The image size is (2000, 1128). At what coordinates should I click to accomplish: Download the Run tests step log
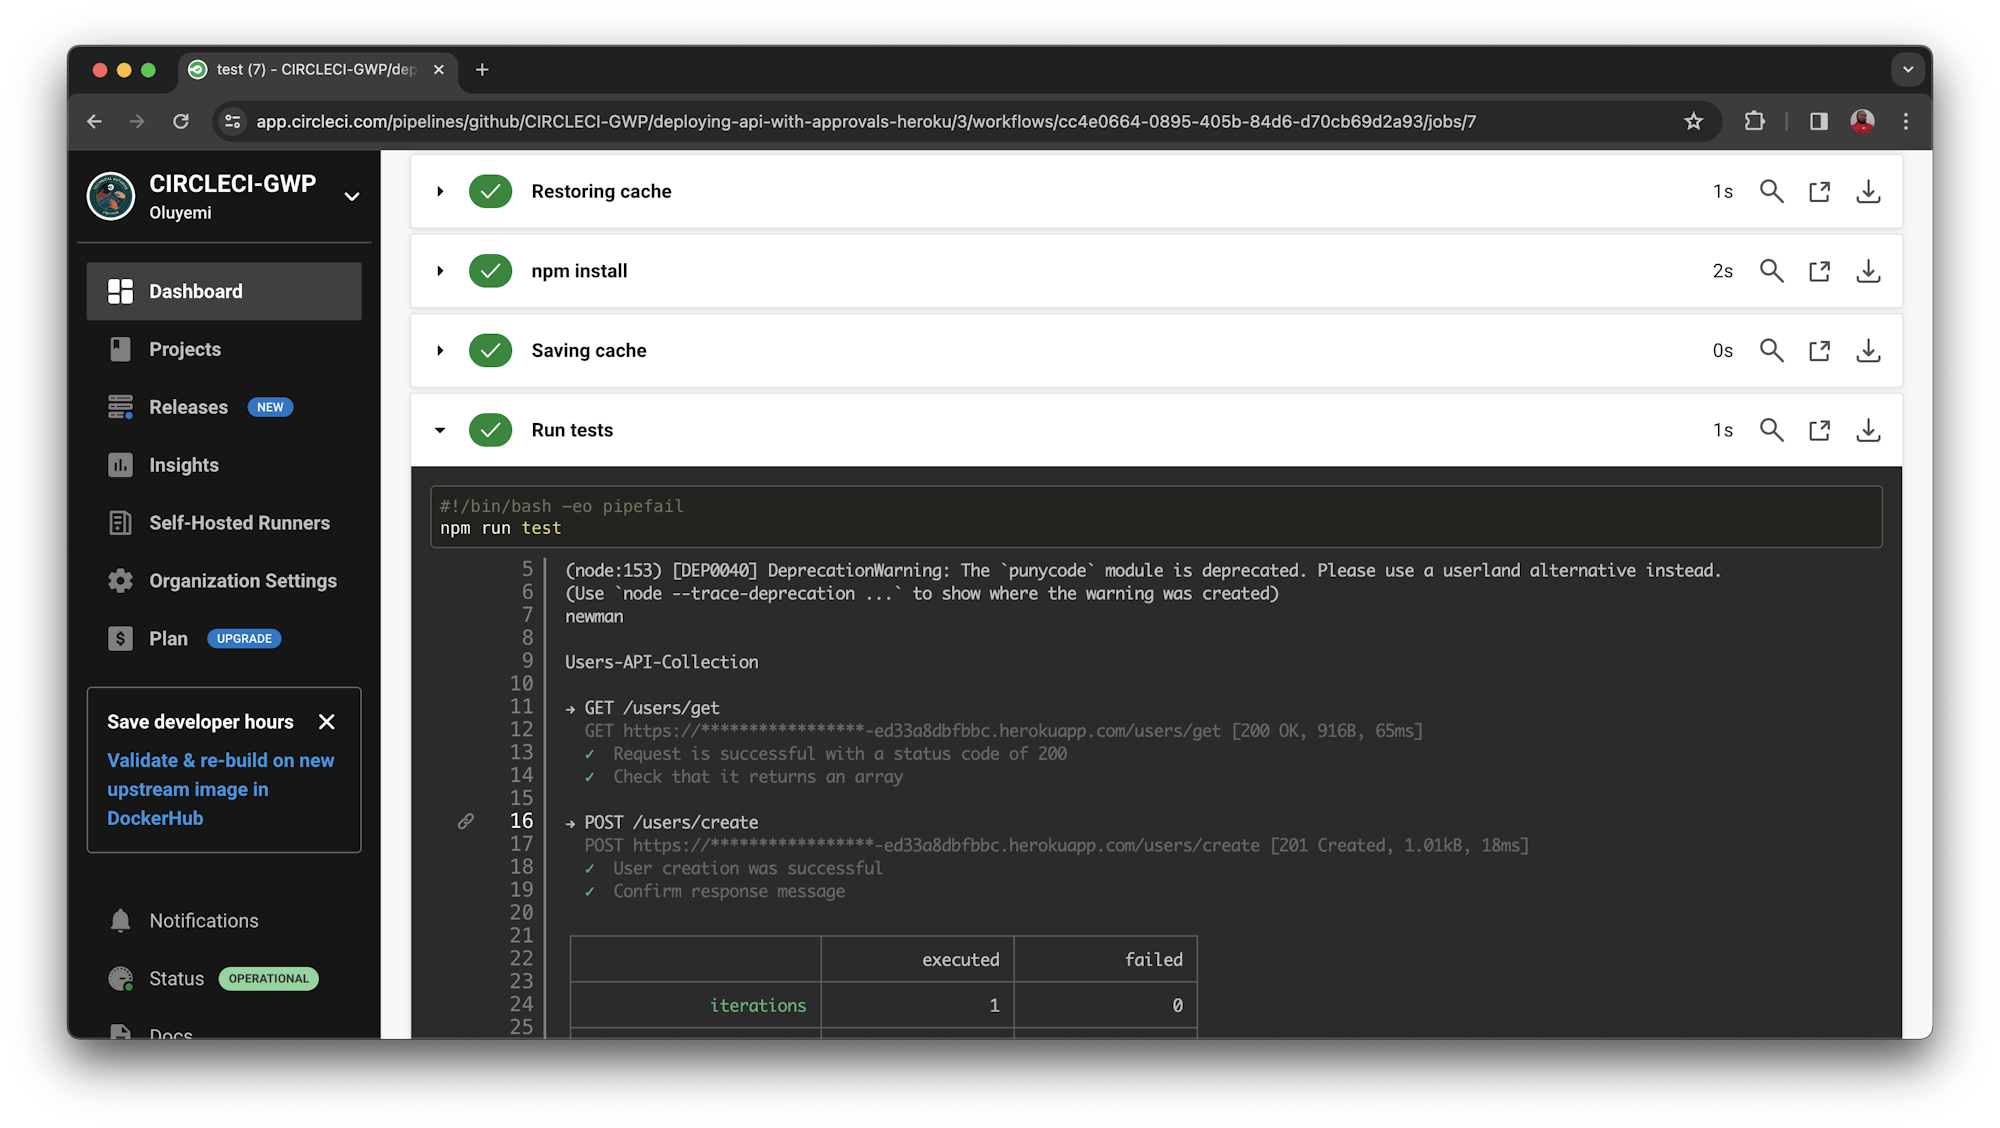coord(1868,430)
